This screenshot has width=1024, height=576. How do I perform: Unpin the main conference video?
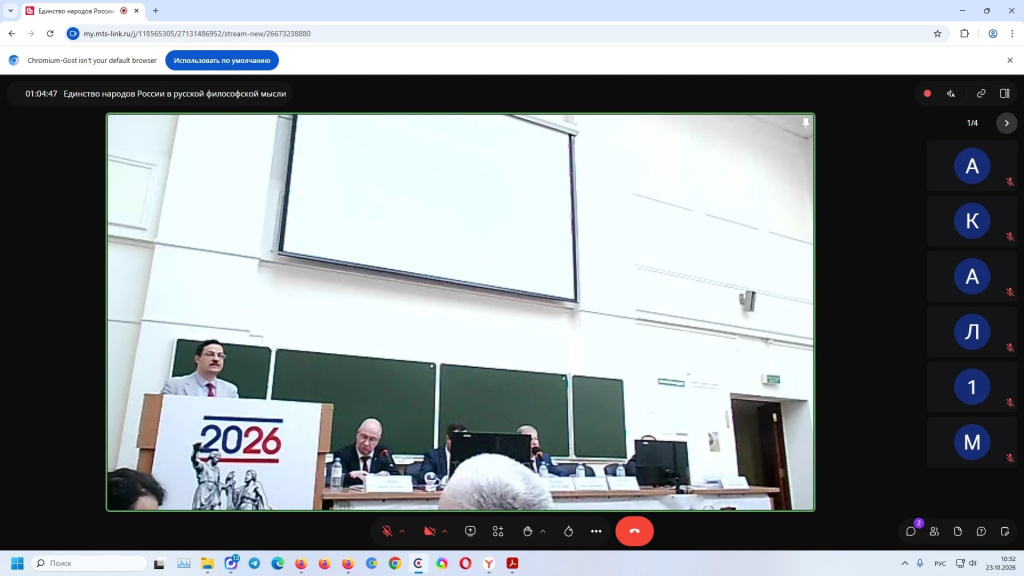(806, 122)
